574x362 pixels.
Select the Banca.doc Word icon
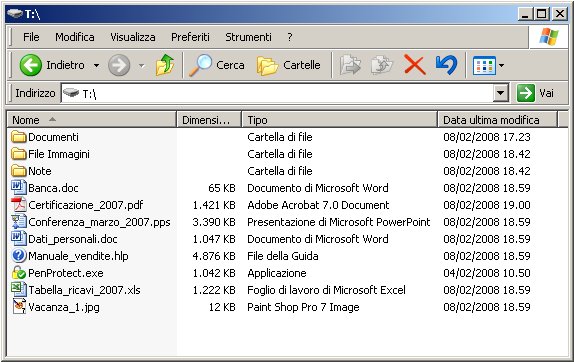point(19,188)
